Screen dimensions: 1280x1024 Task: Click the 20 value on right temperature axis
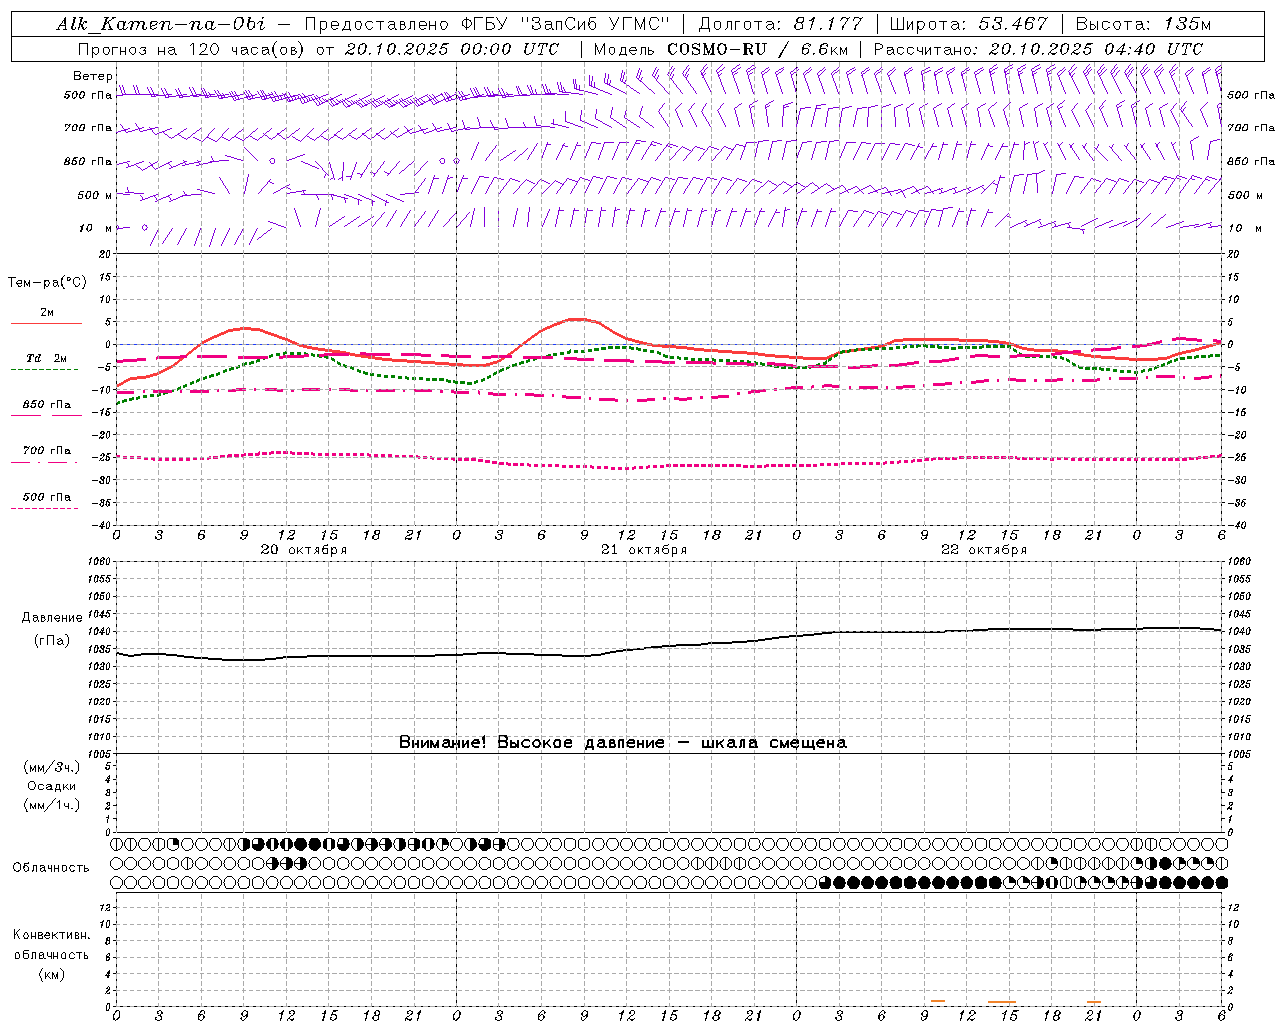point(1234,254)
